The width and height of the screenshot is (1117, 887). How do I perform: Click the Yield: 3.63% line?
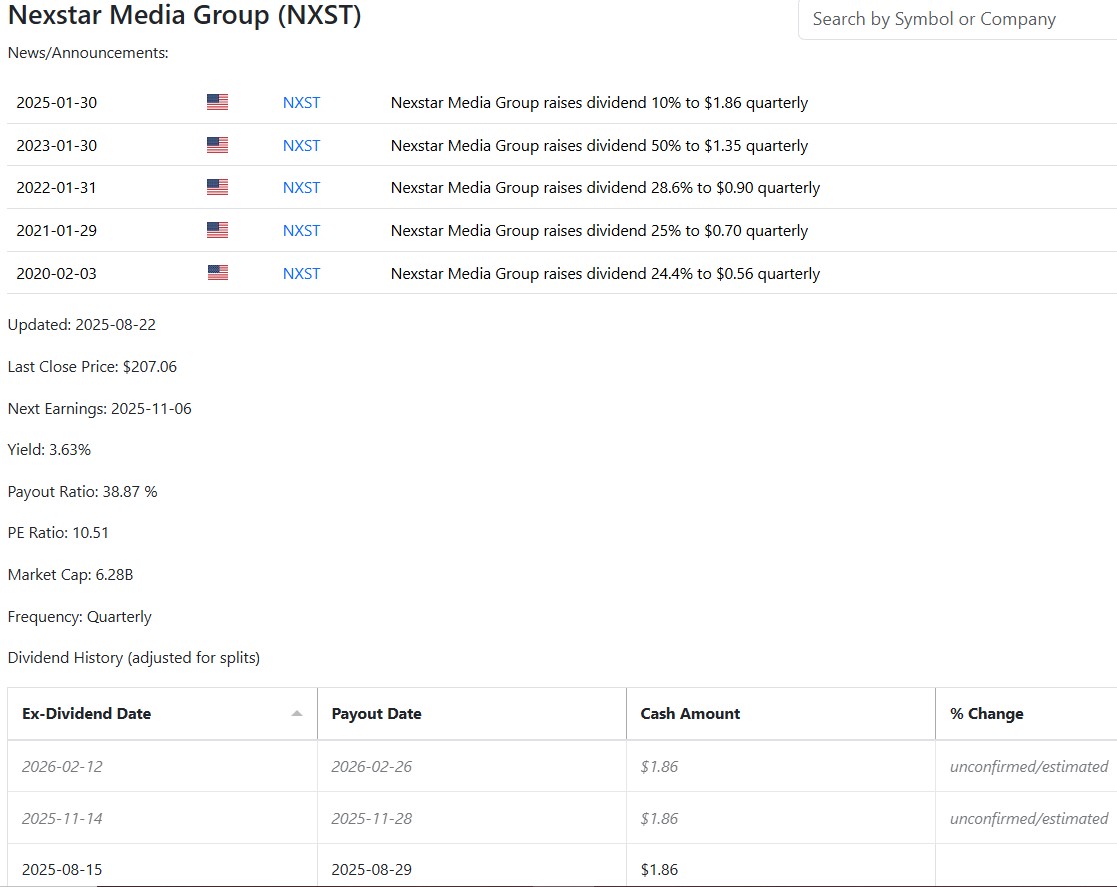pos(49,450)
